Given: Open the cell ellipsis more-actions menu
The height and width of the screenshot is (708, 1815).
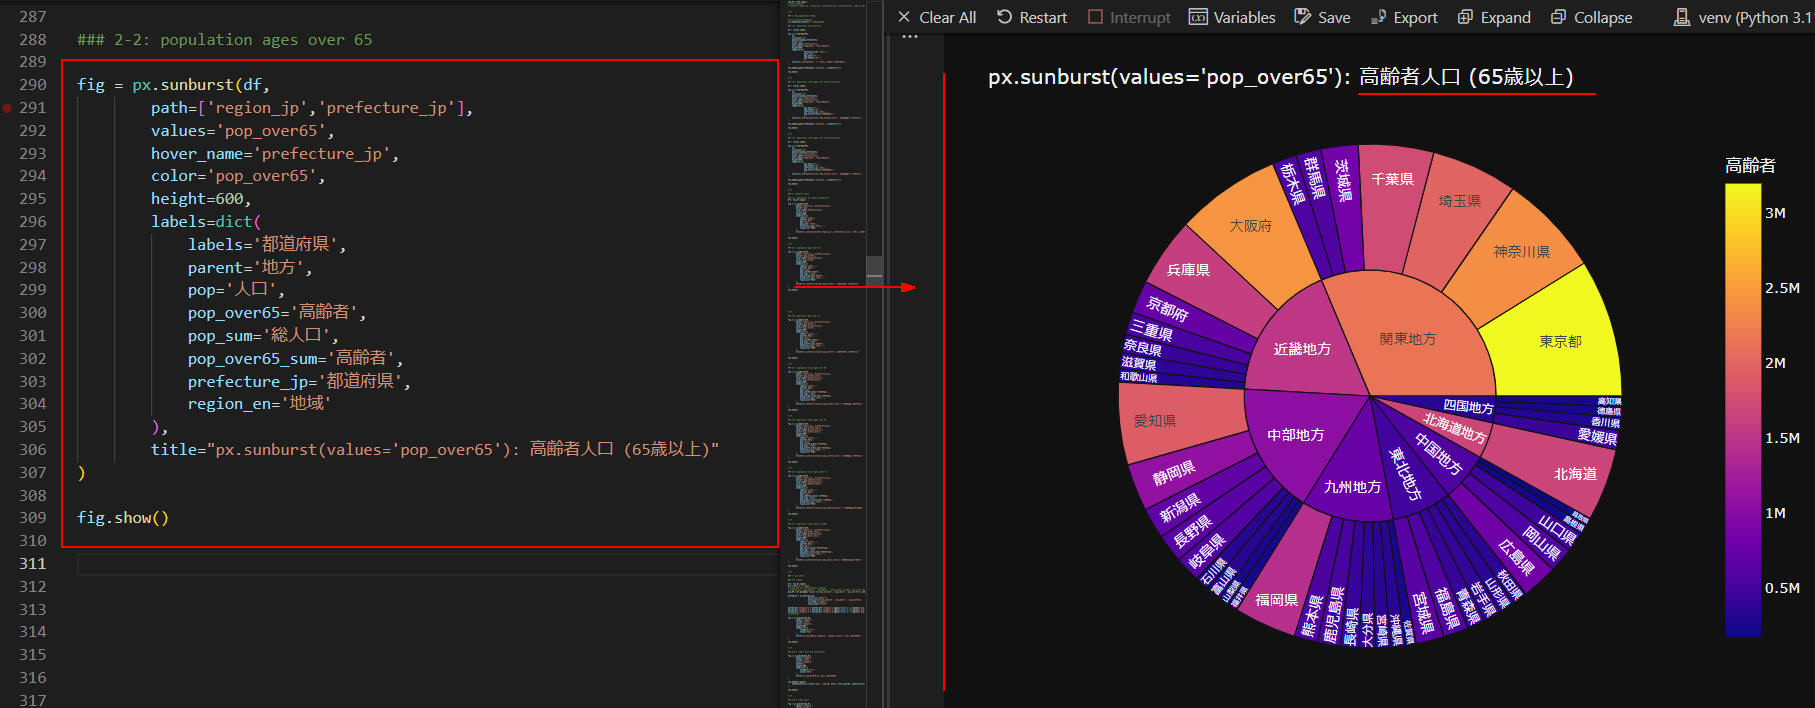Looking at the screenshot, I should click(x=909, y=38).
